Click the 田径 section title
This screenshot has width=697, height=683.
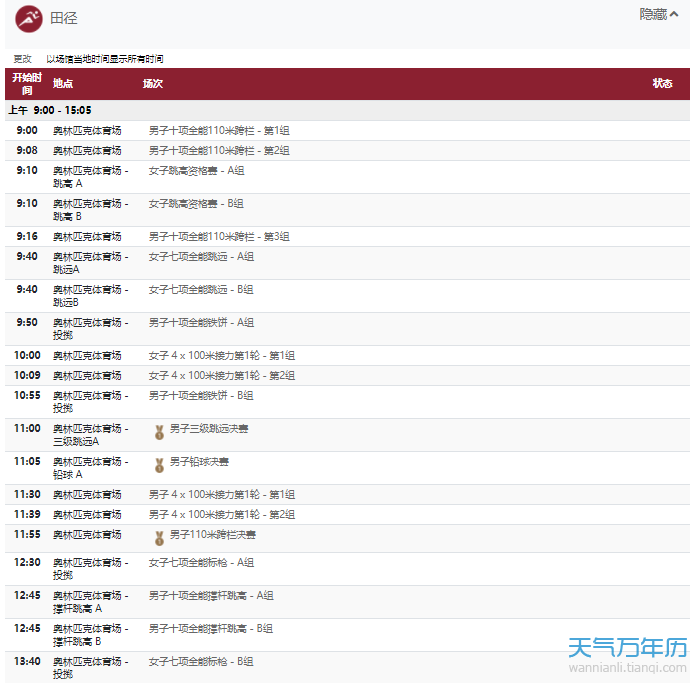[x=63, y=19]
